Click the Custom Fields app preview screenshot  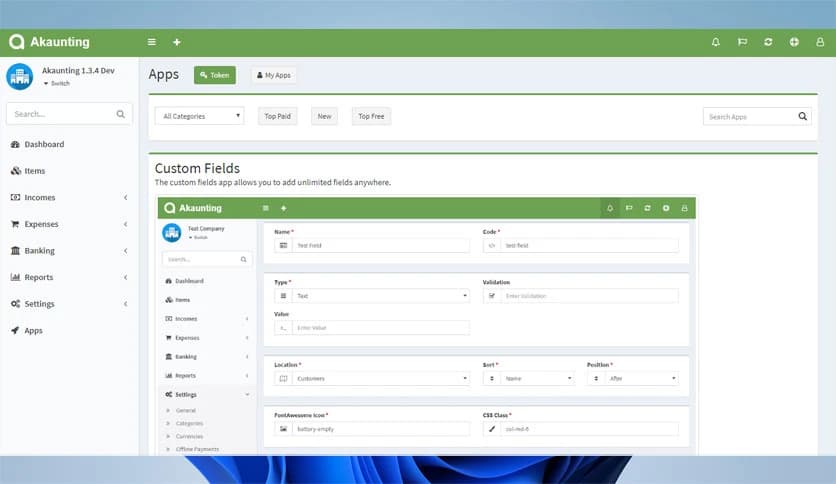tap(427, 326)
